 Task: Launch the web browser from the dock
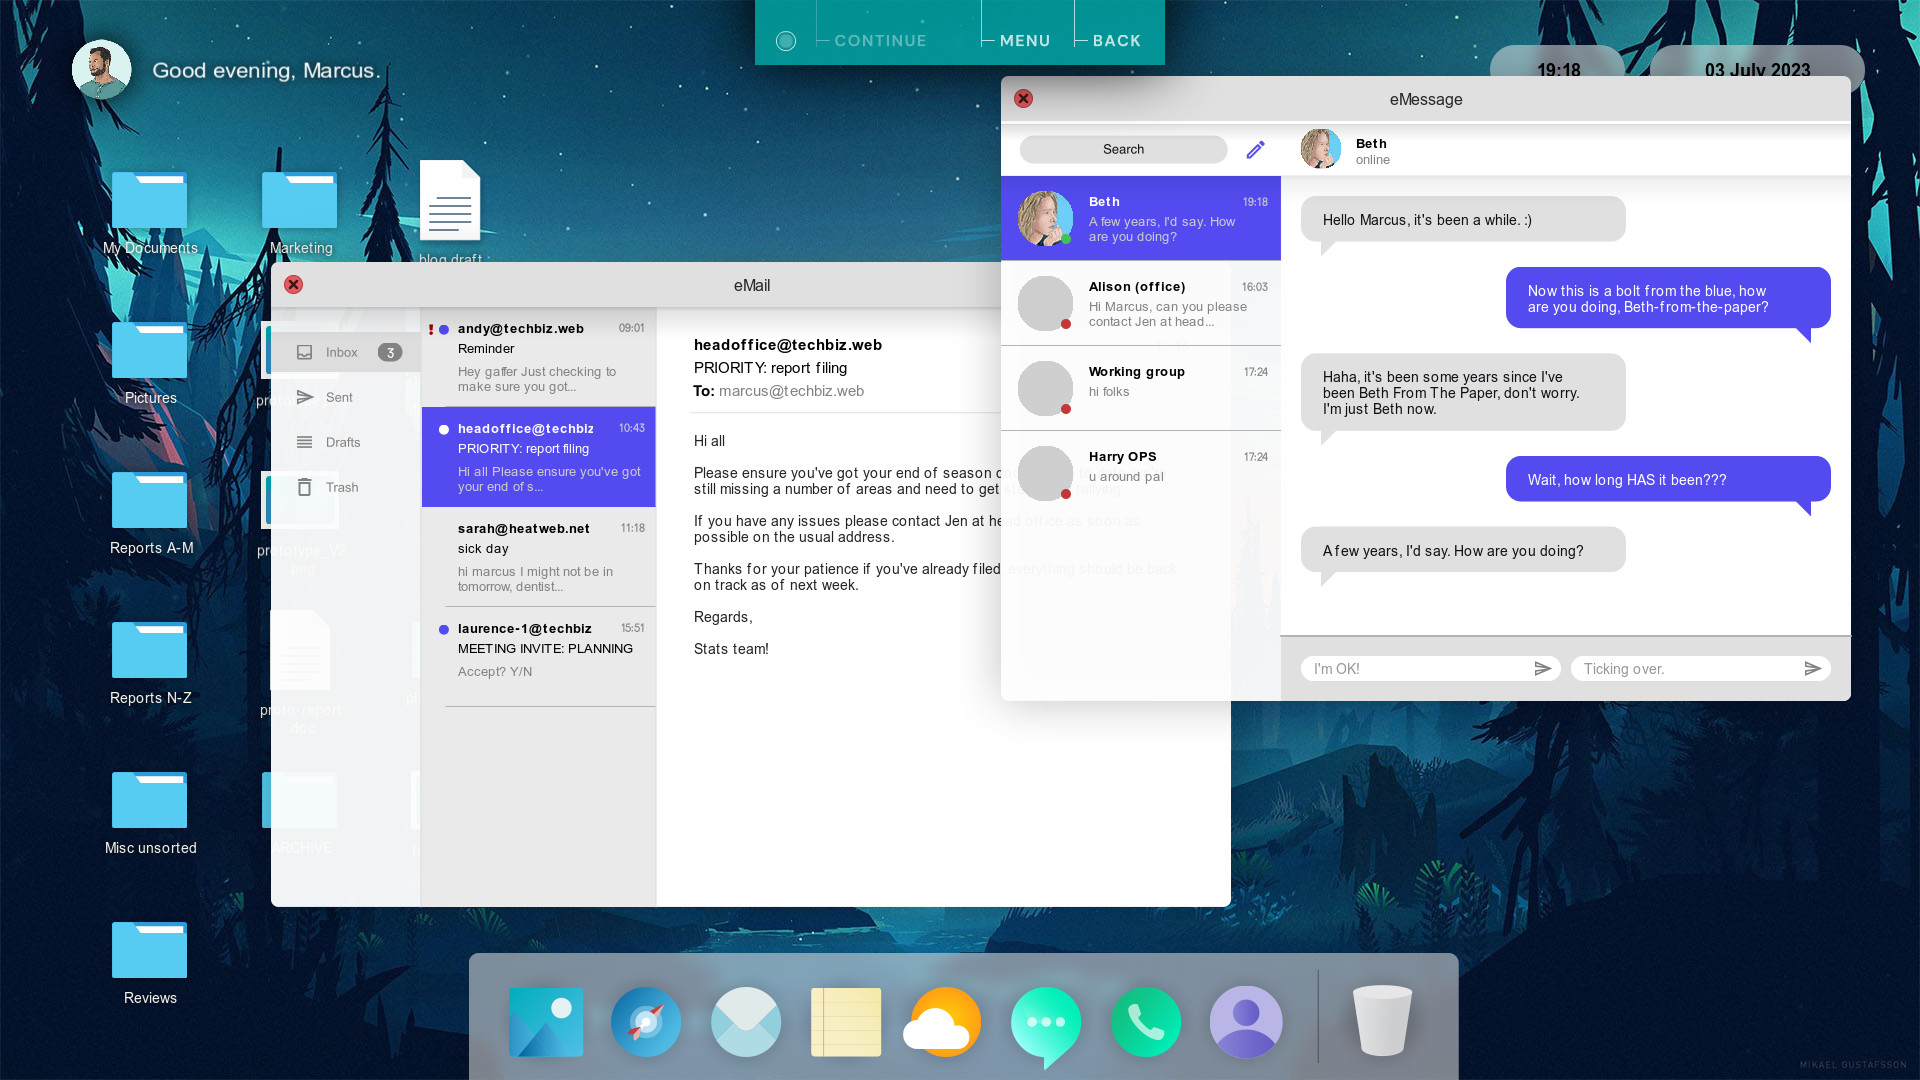(646, 1022)
